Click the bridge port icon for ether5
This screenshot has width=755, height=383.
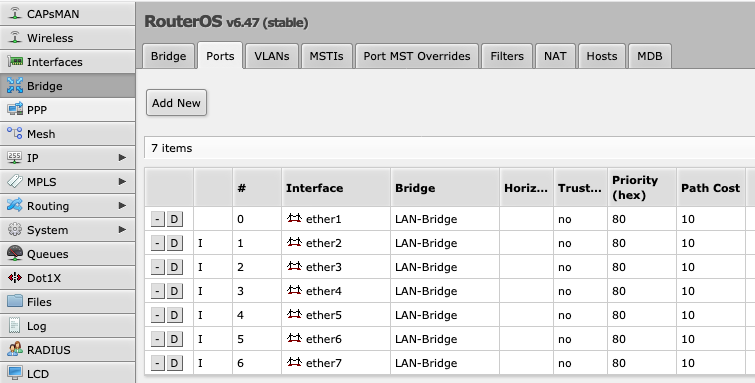(294, 315)
